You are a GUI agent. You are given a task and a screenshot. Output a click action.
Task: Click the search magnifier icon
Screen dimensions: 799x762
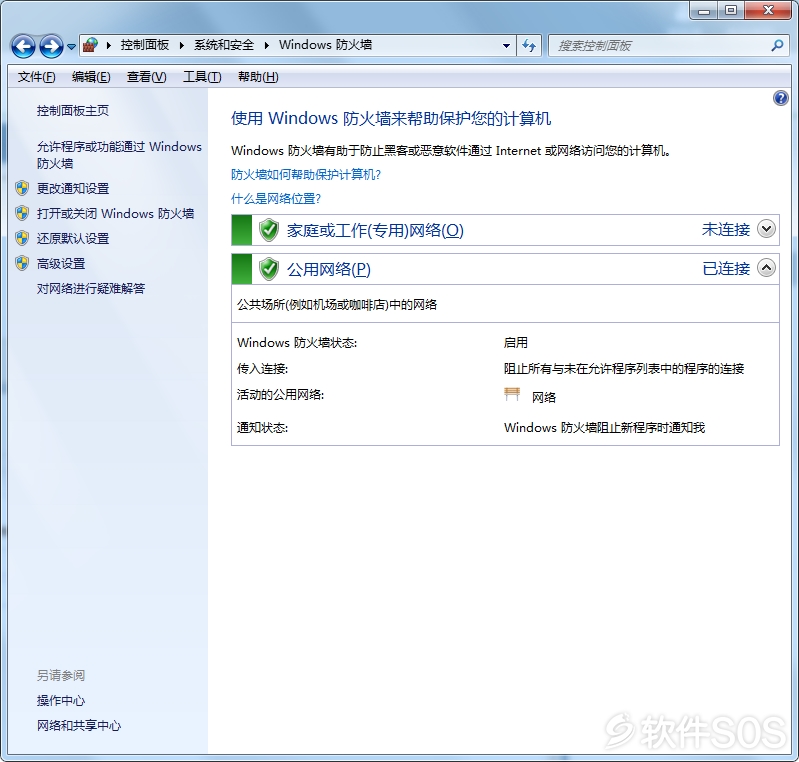[777, 45]
